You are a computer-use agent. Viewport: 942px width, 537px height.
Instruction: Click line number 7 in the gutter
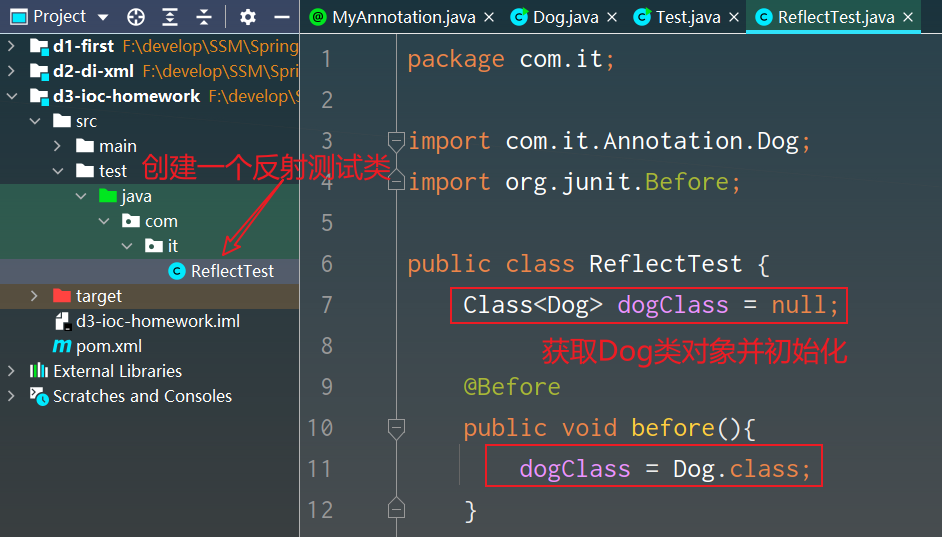[327, 305]
